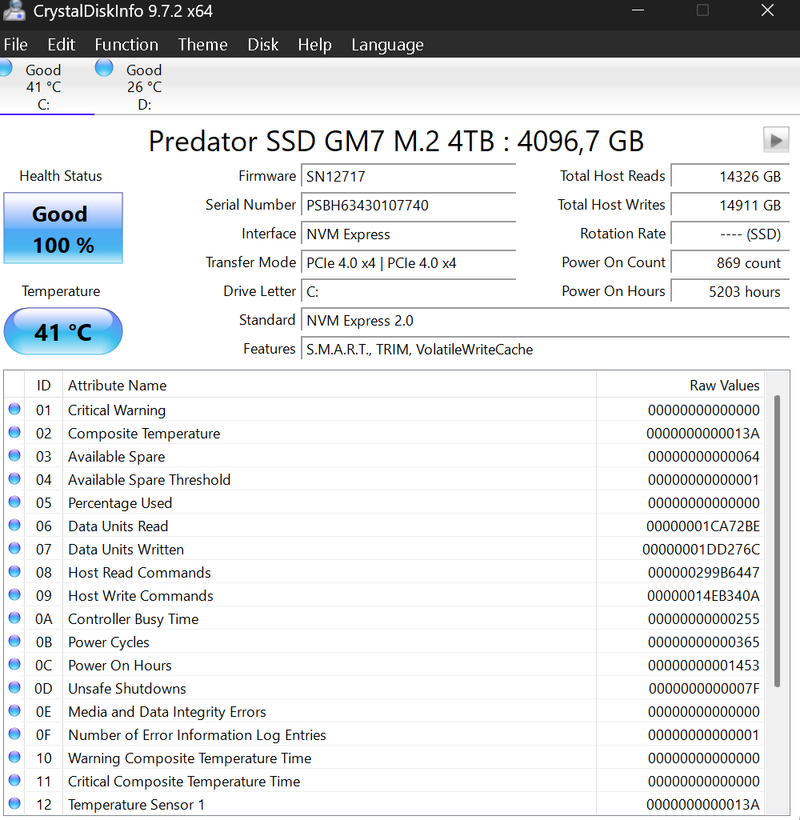Click the ID column header
The width and height of the screenshot is (800, 820).
pos(43,385)
